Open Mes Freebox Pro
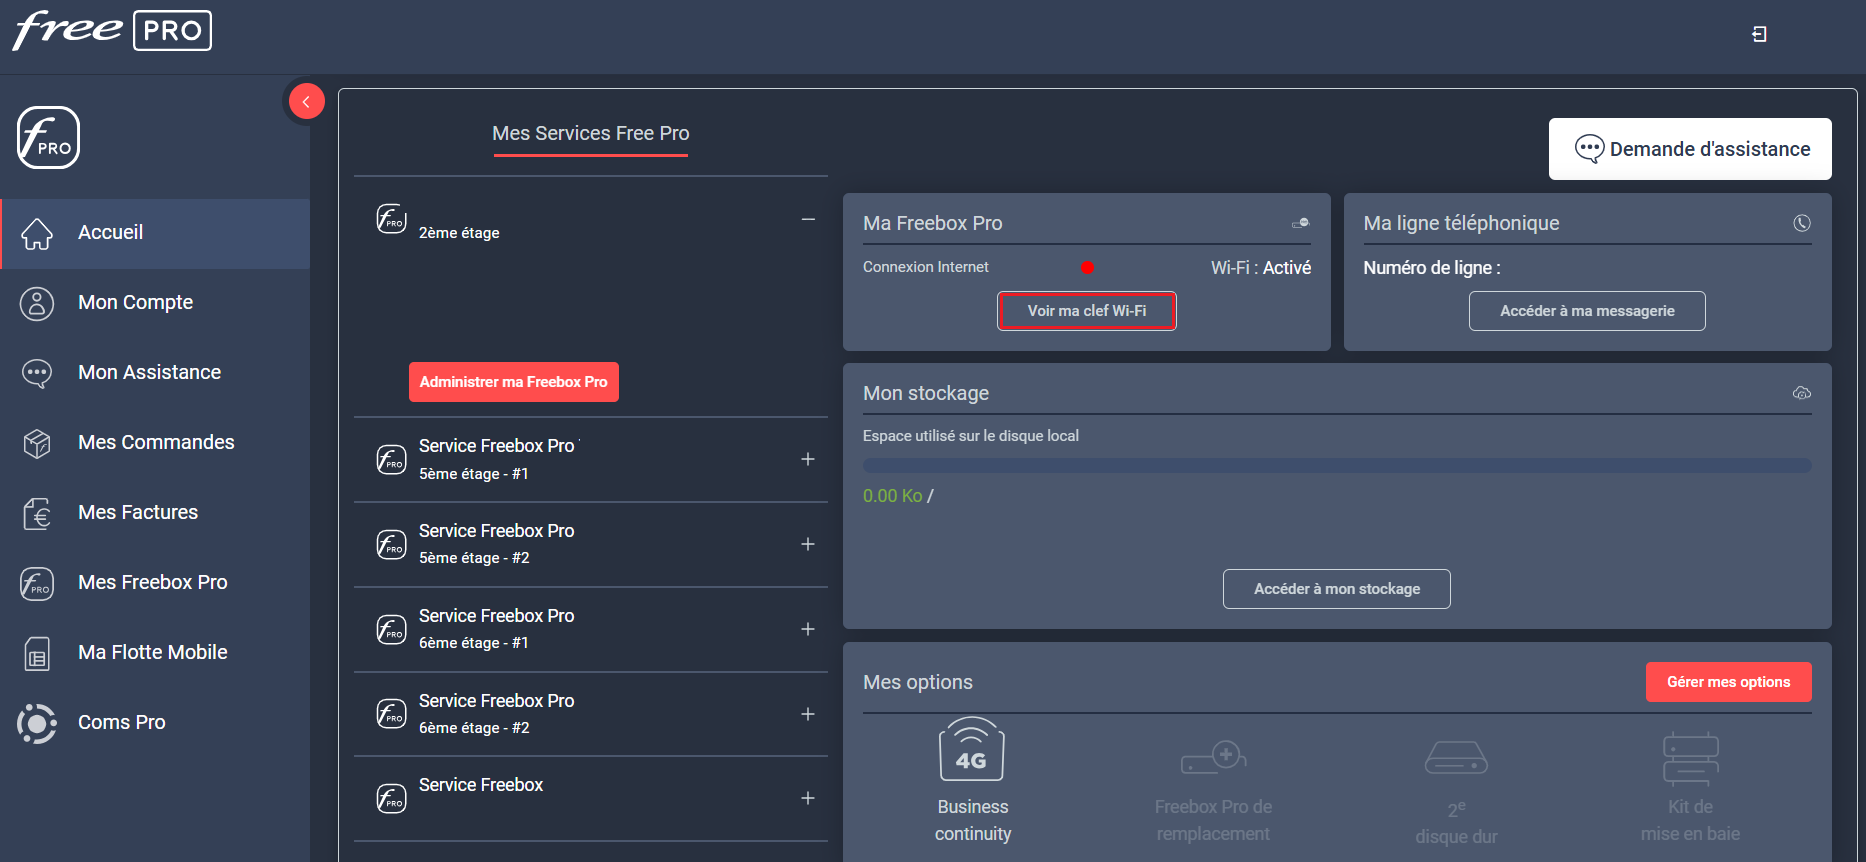Image resolution: width=1866 pixels, height=862 pixels. click(x=155, y=583)
